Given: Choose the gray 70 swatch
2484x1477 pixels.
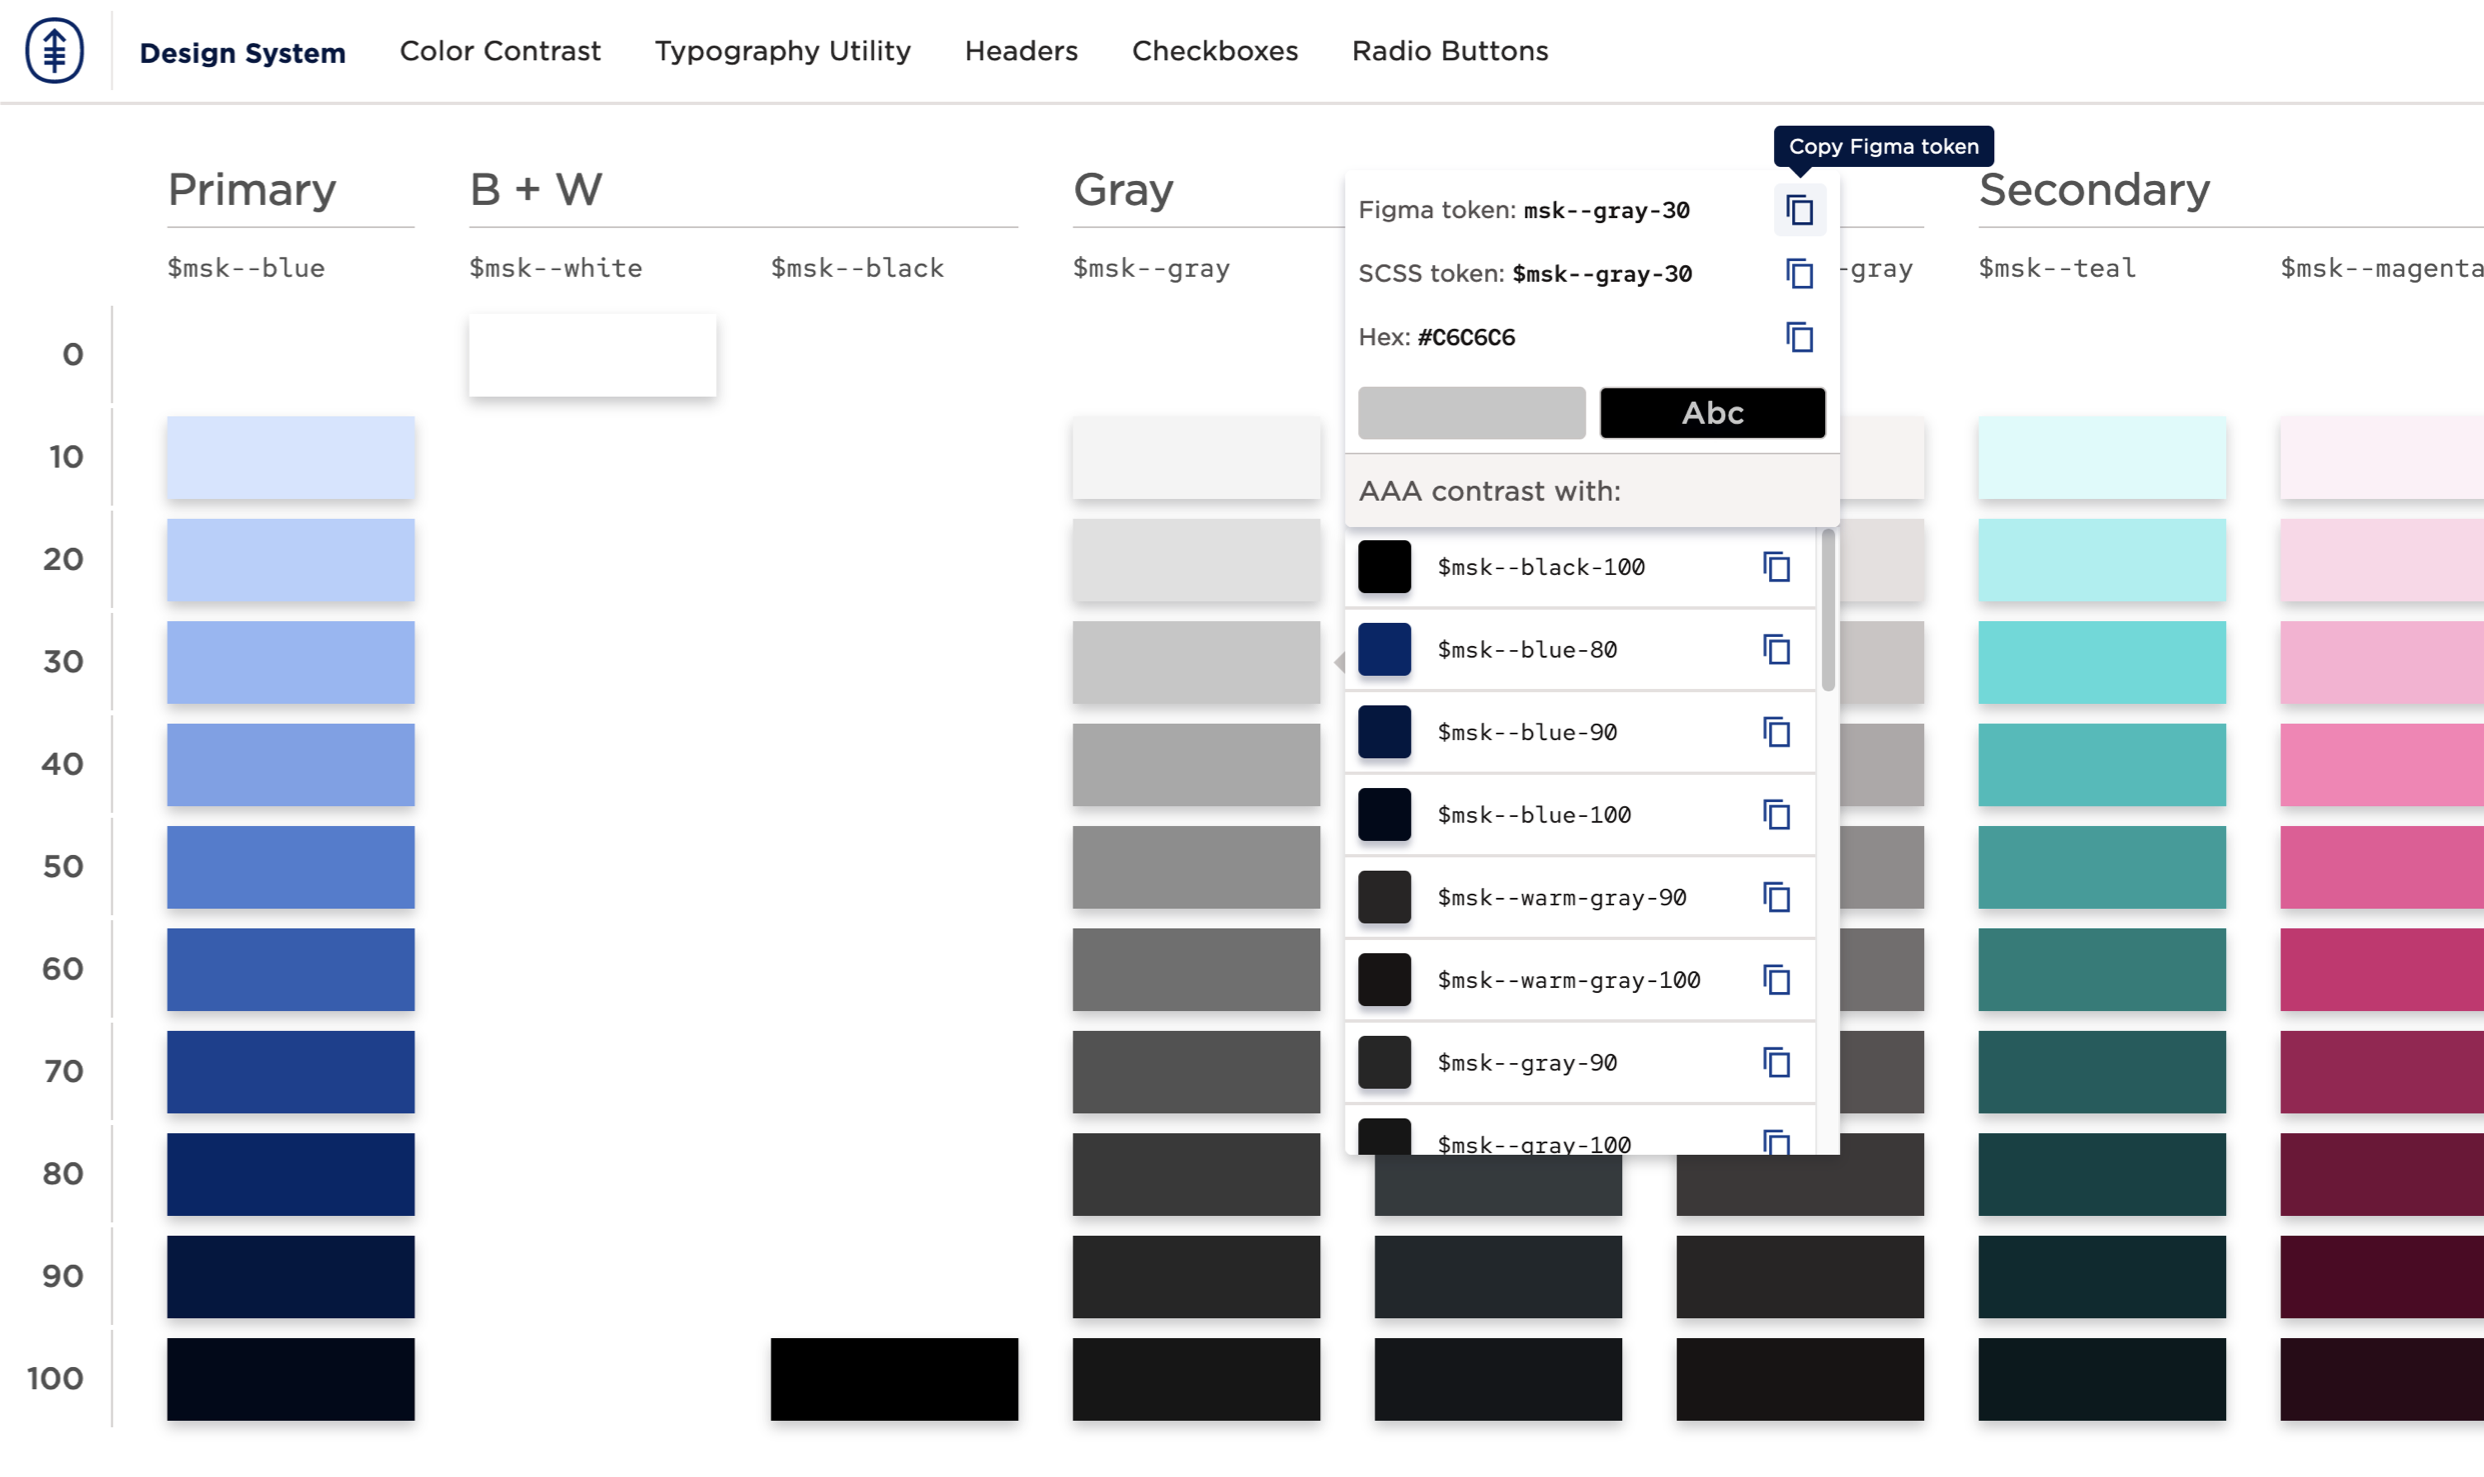Looking at the screenshot, I should coord(1196,1072).
